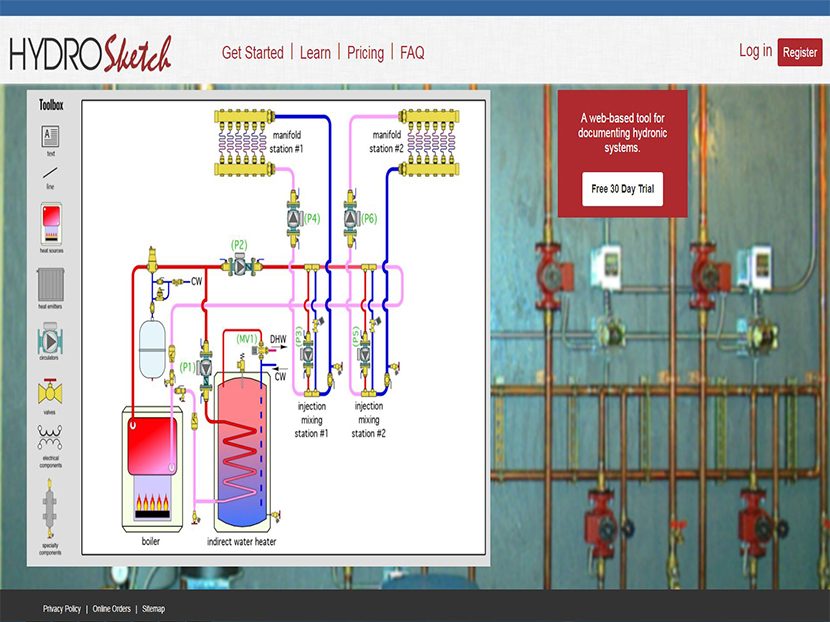Select the text tool in Toolbox
This screenshot has height=622, width=830.
tap(50, 135)
